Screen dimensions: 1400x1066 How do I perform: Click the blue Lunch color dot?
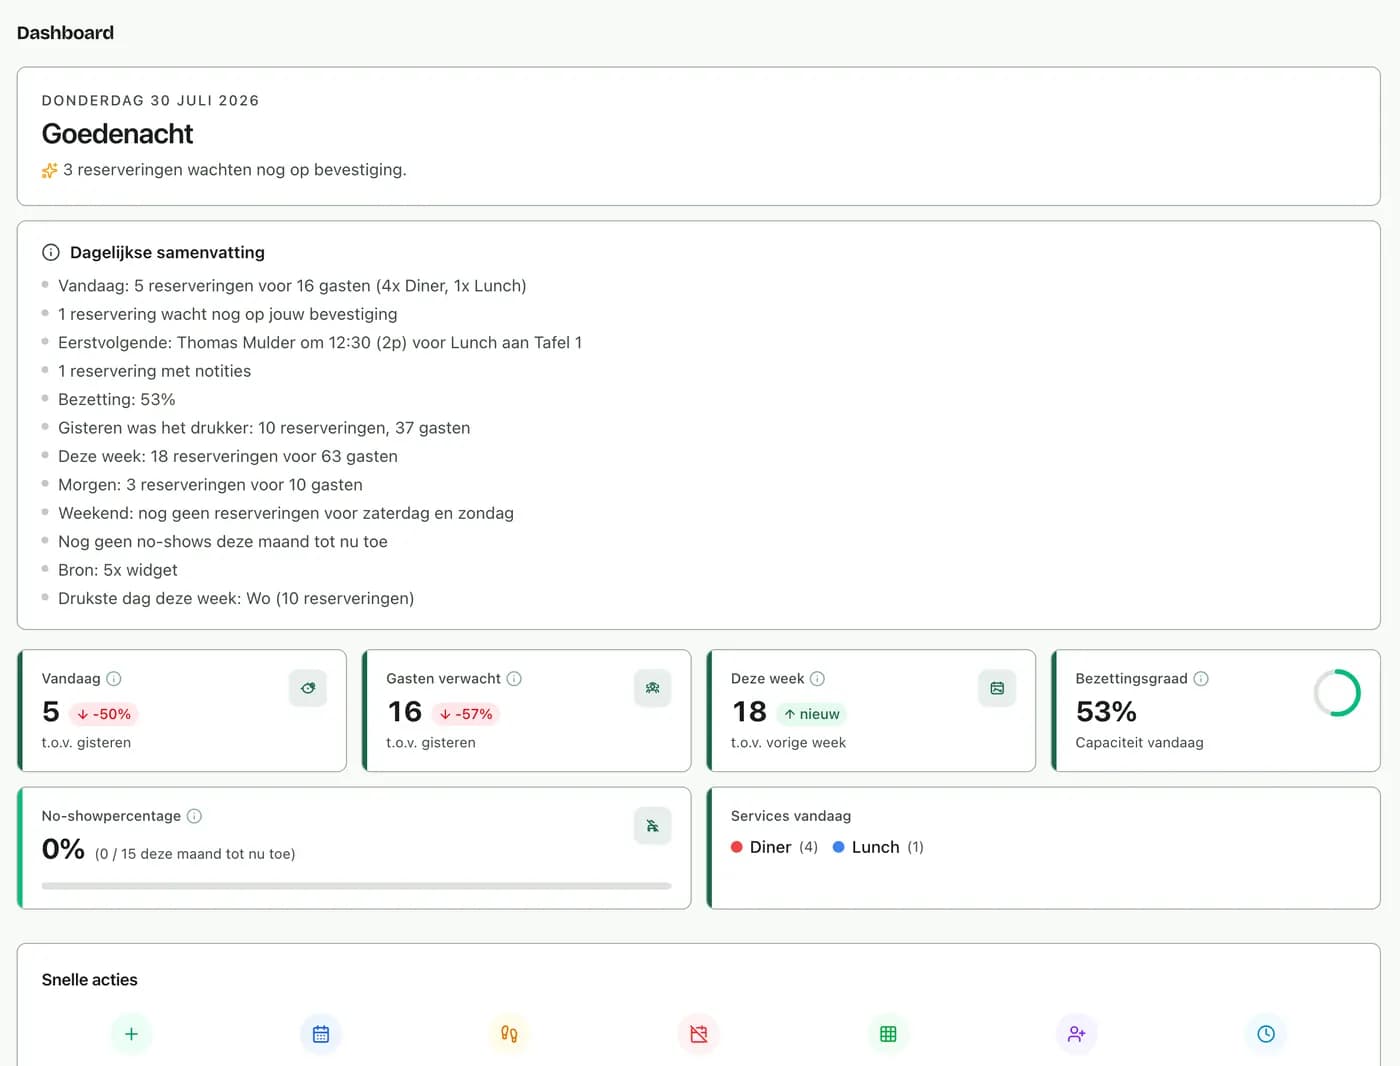point(839,847)
